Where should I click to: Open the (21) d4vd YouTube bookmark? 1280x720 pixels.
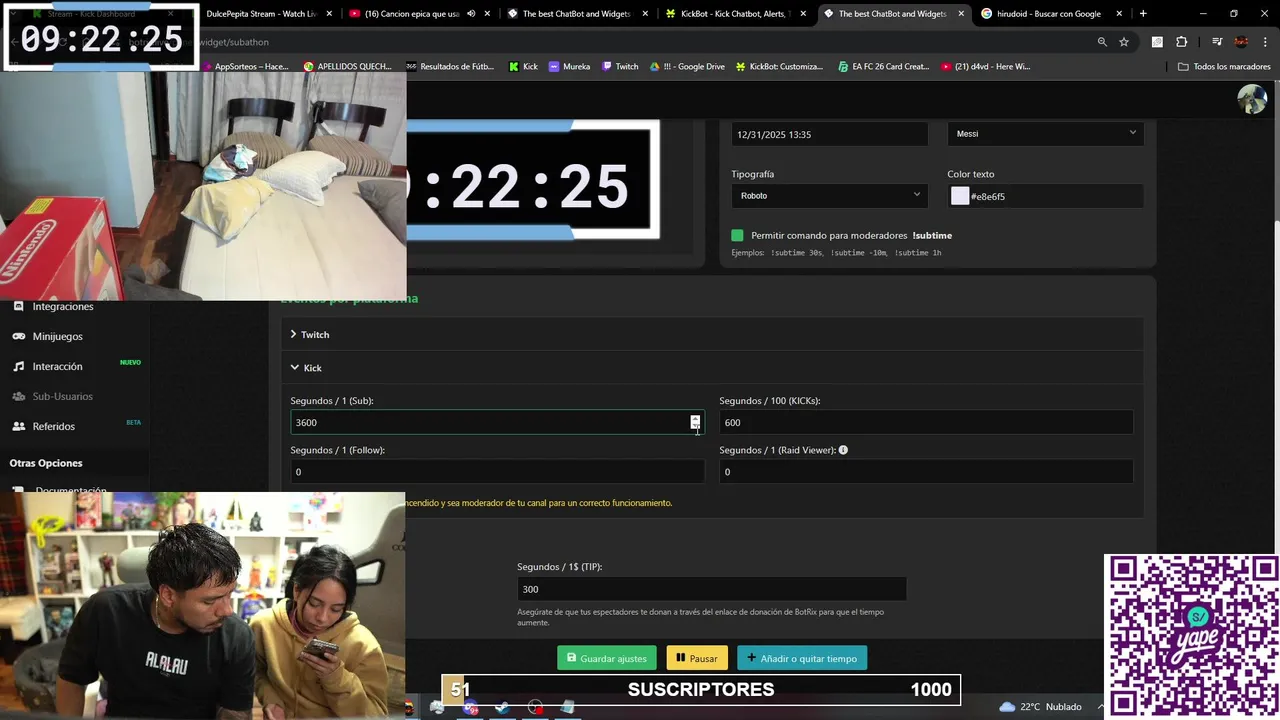tap(986, 66)
